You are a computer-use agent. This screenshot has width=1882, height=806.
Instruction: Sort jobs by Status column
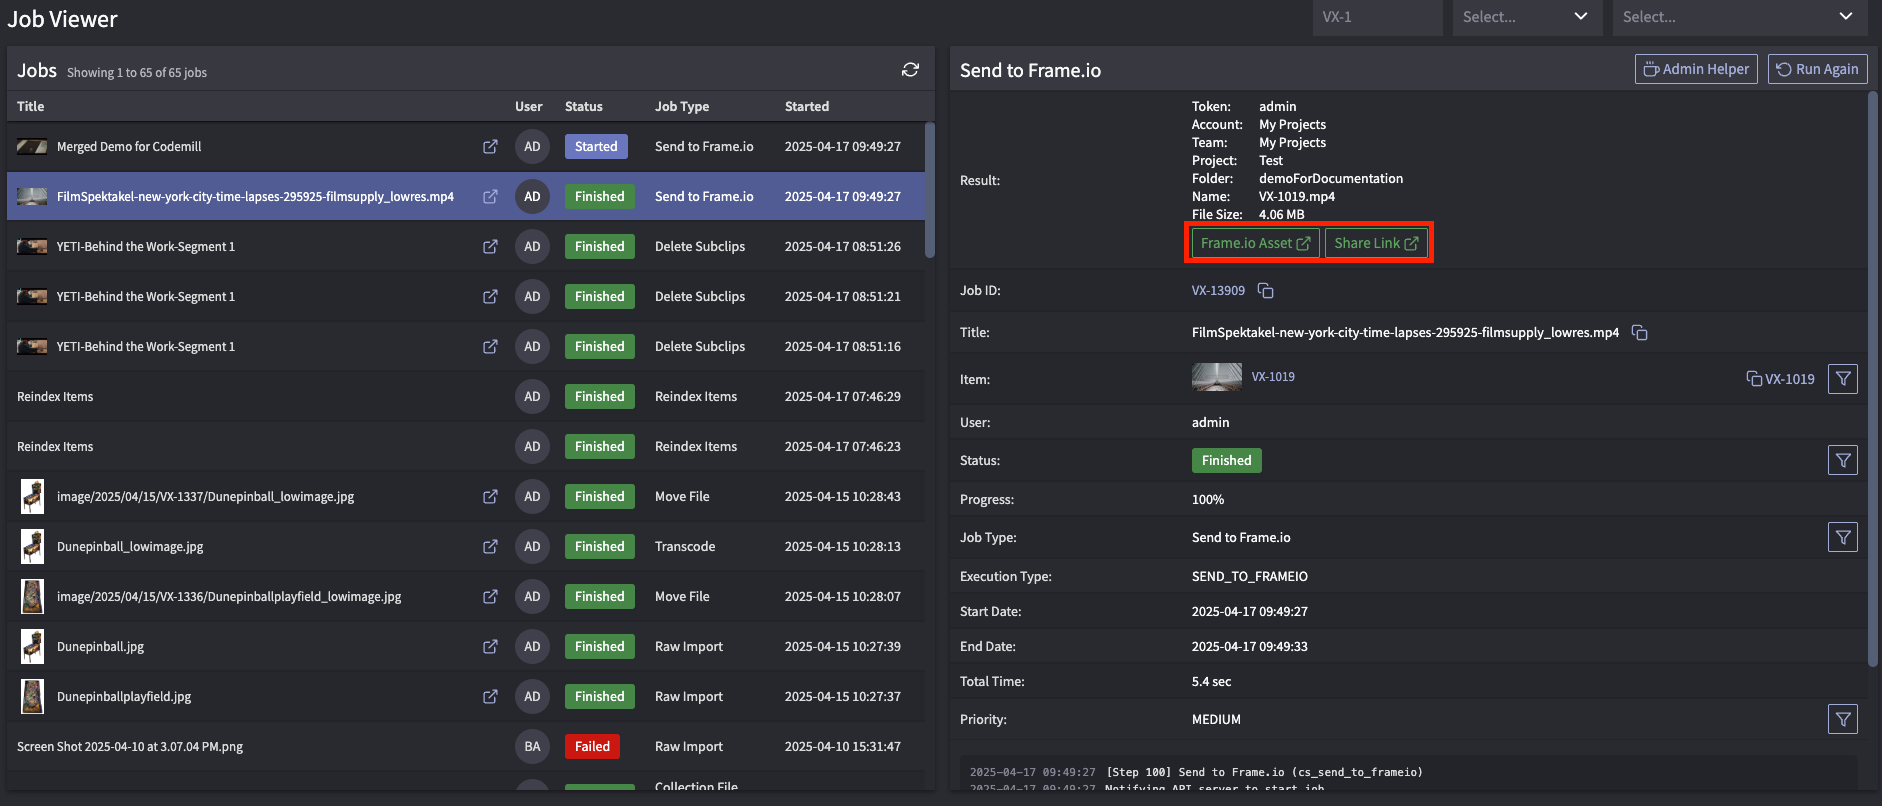tap(584, 107)
